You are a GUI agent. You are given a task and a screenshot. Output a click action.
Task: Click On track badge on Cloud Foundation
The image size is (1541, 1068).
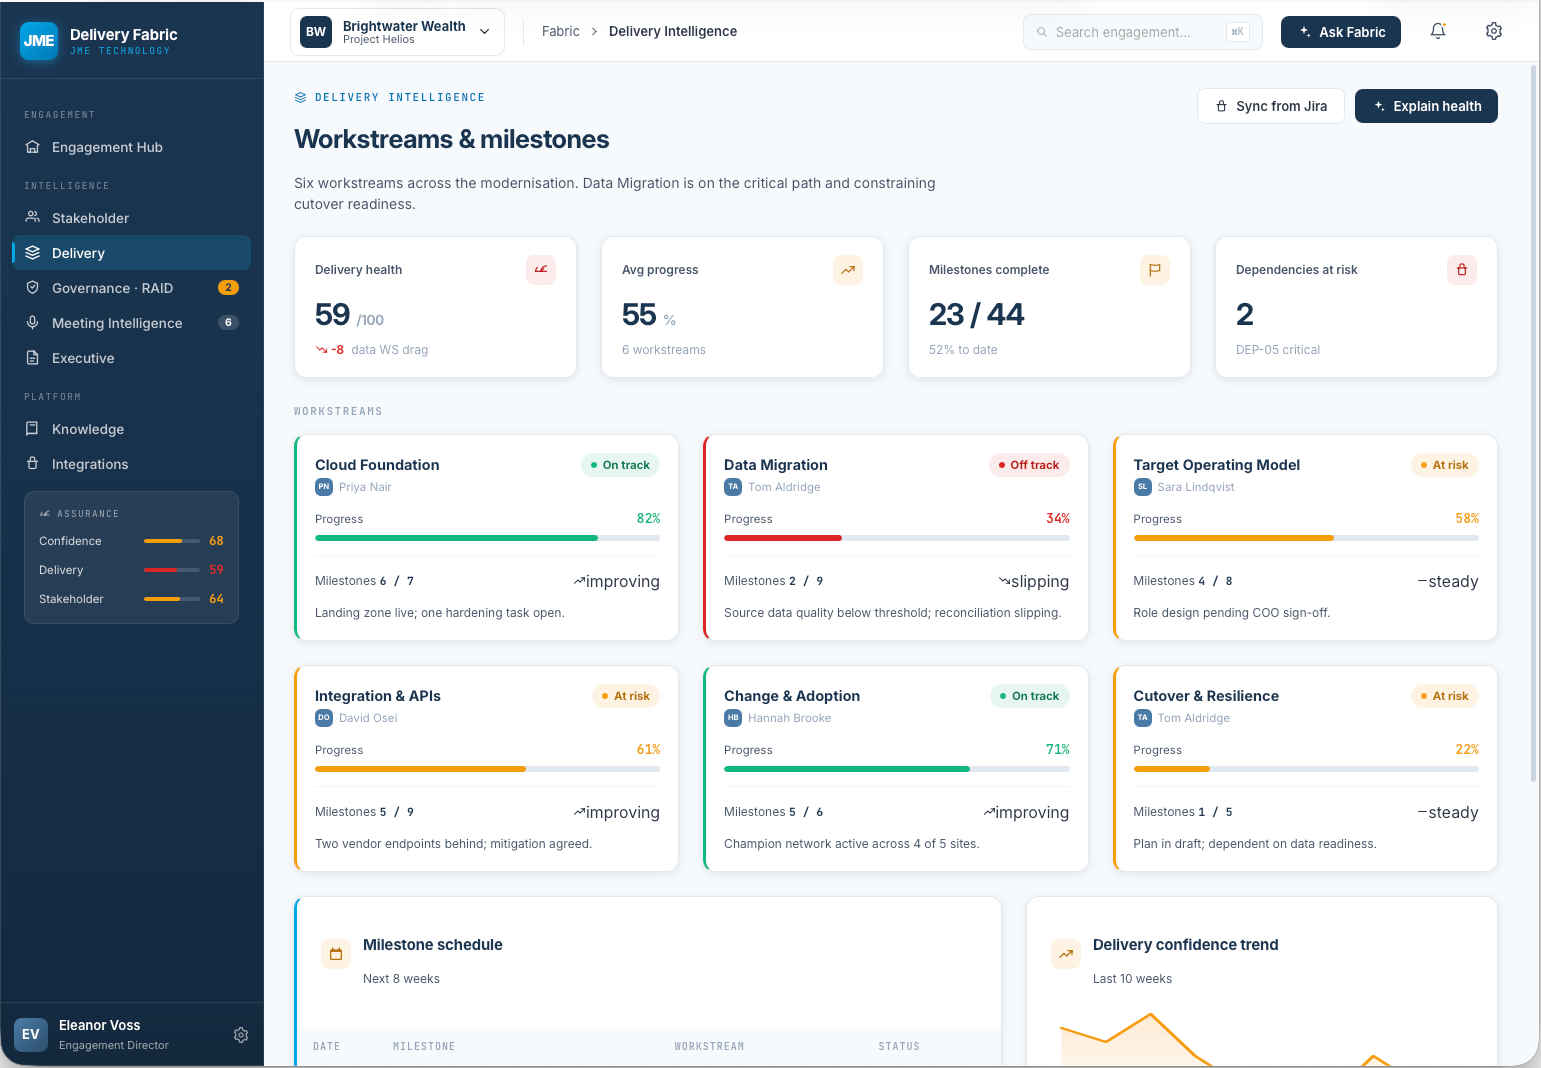point(620,465)
